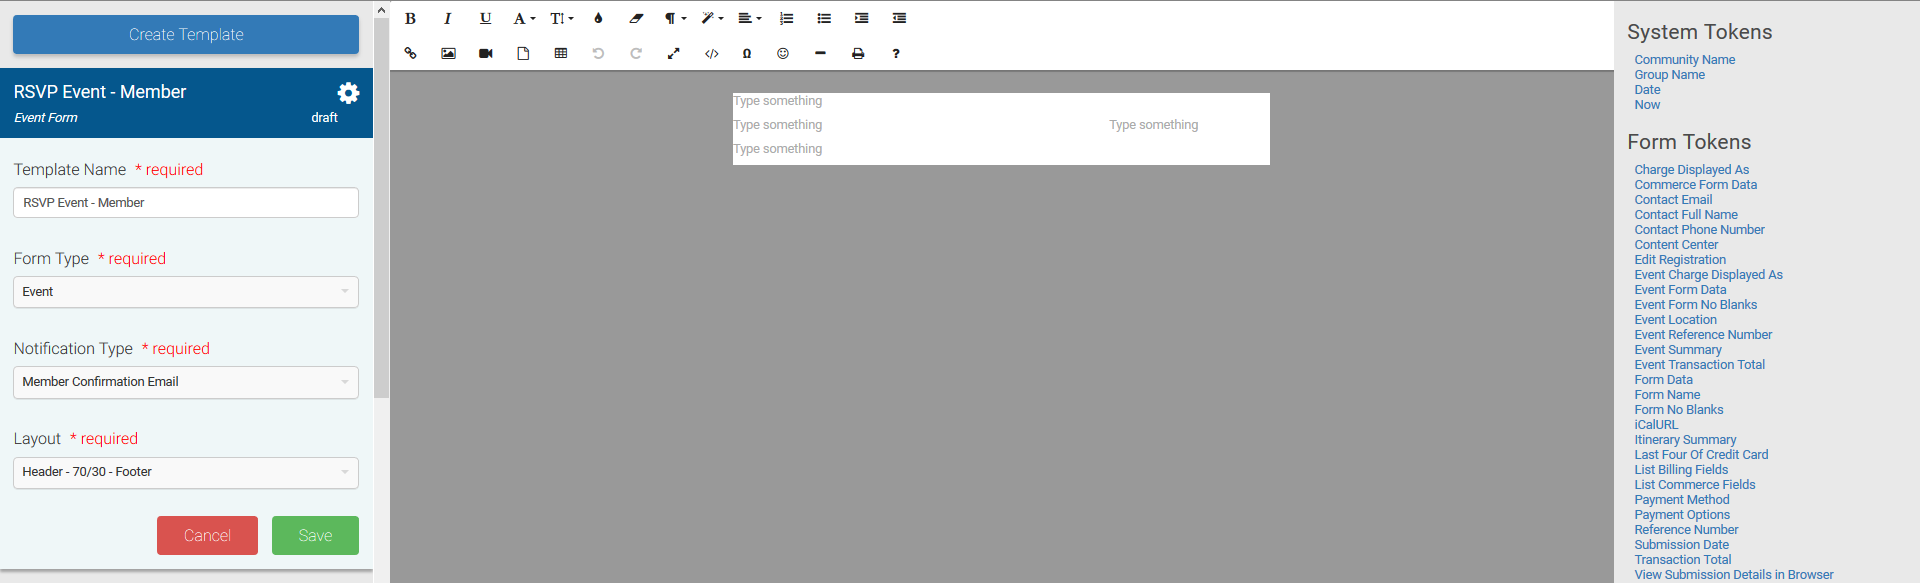
Task: Click the insert image icon
Action: 448,54
